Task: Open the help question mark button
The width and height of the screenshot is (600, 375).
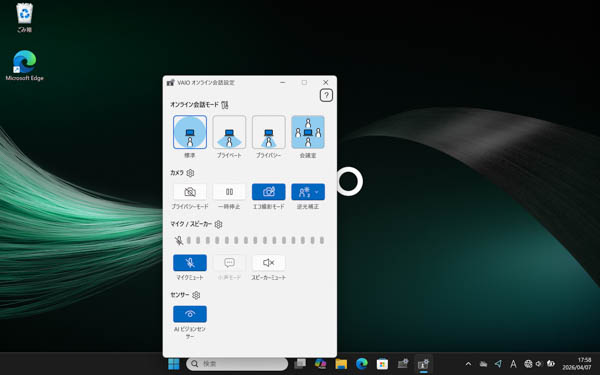Action: [x=326, y=95]
